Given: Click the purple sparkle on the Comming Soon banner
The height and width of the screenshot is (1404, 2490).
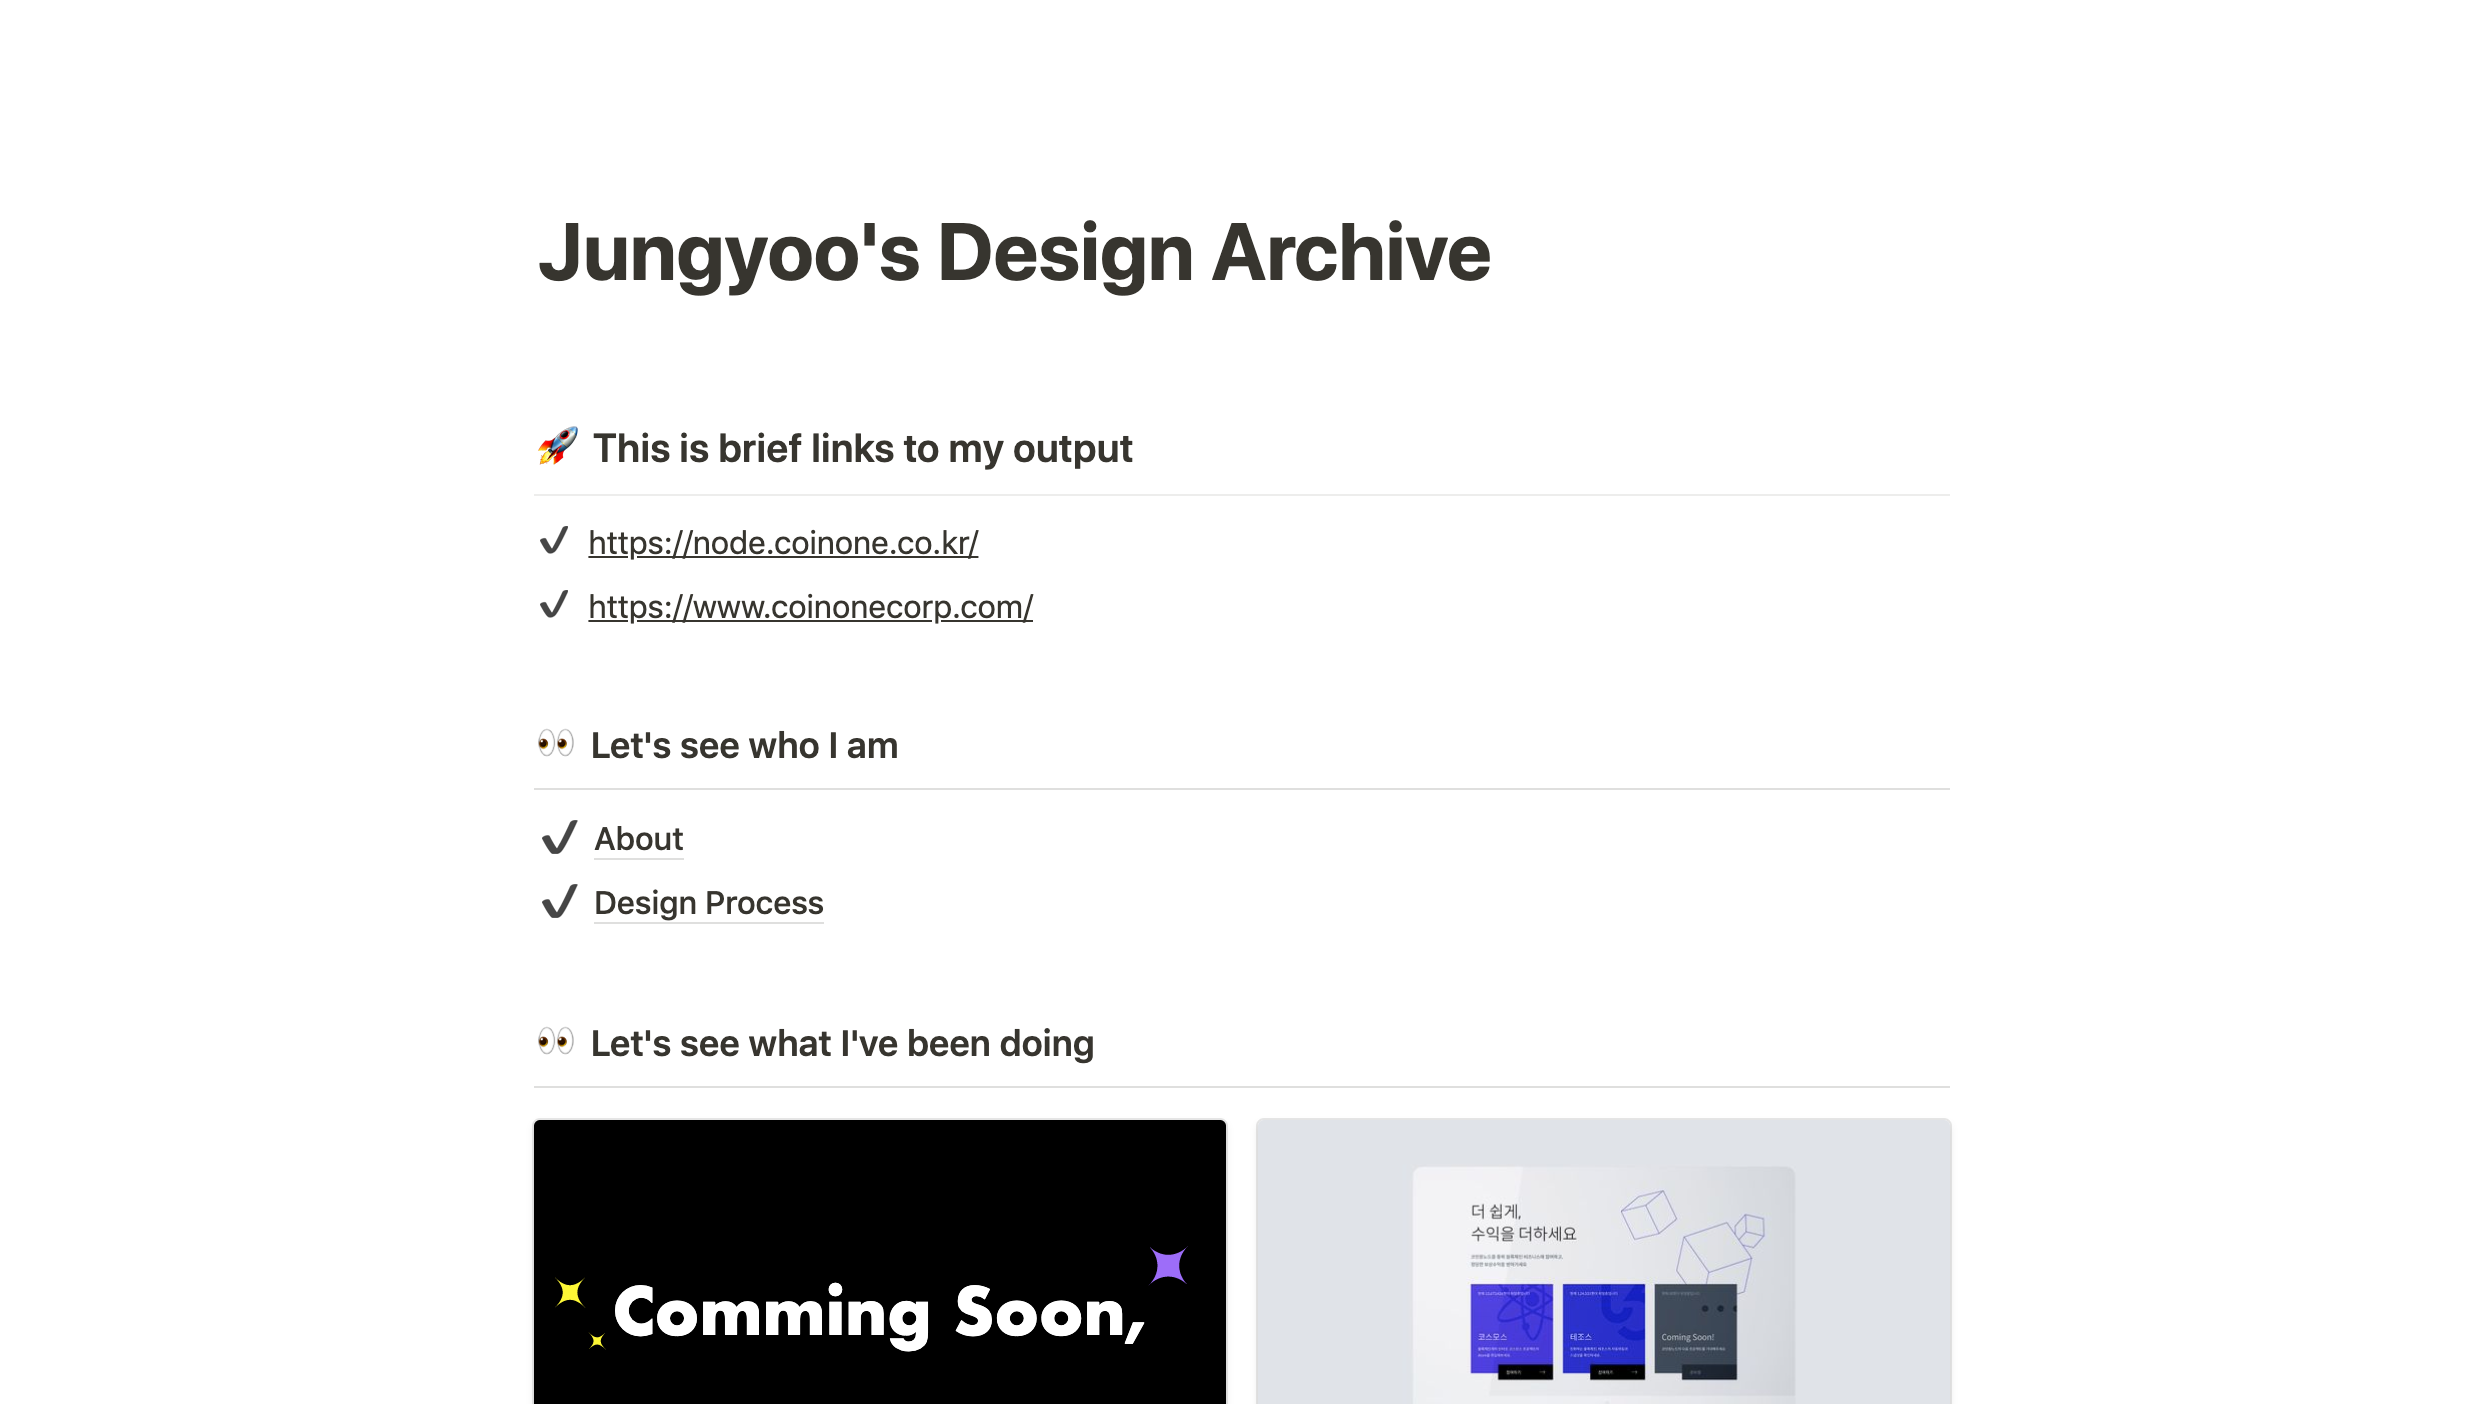Looking at the screenshot, I should [x=1168, y=1265].
